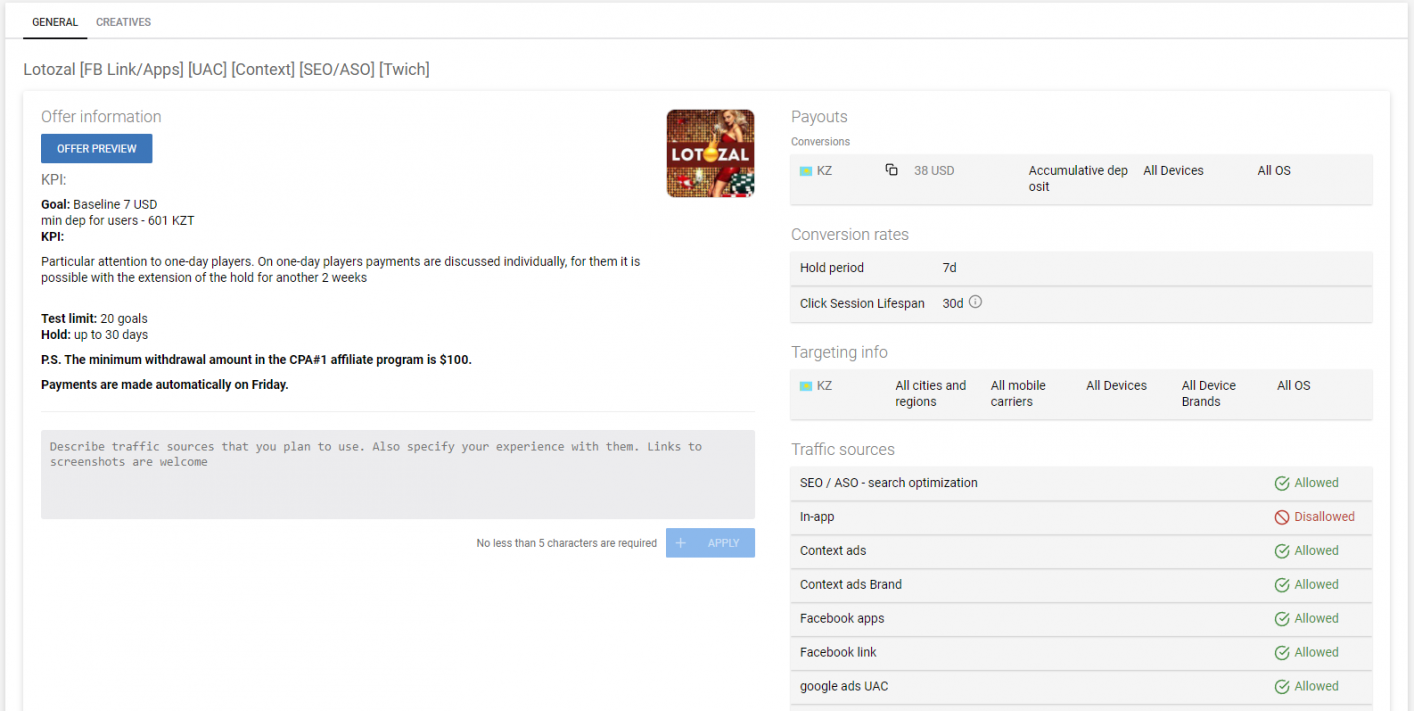Click the Allowed checkmark for SEO / ASO
1414x711 pixels.
(x=1281, y=483)
